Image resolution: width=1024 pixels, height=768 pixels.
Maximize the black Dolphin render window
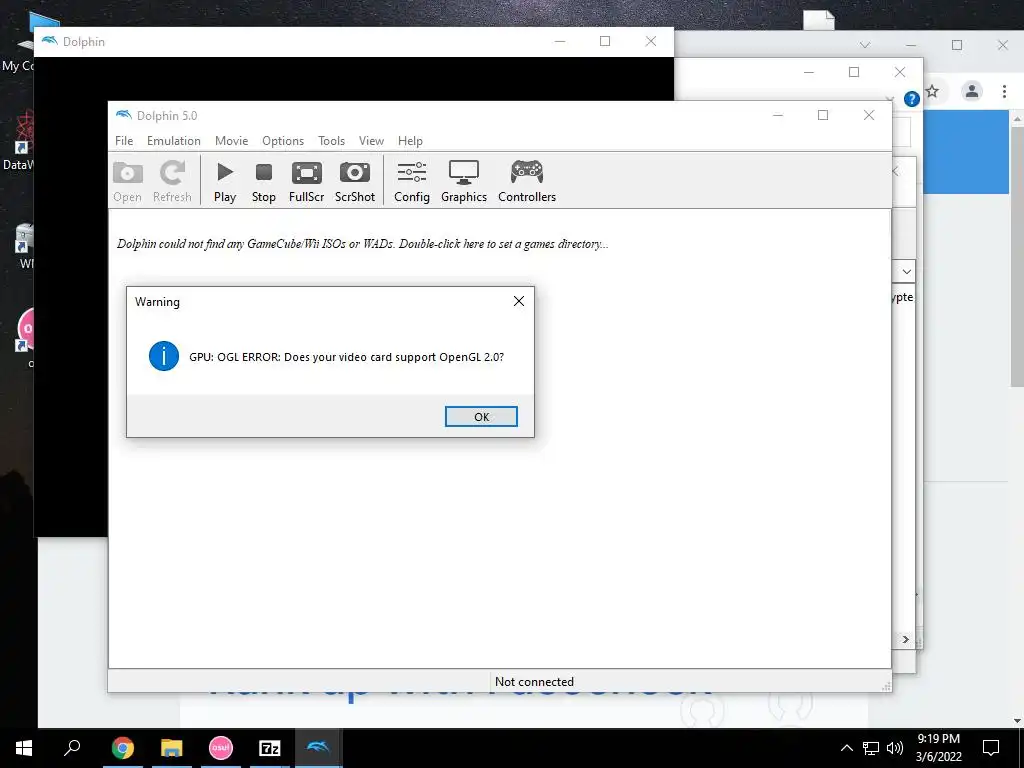605,41
